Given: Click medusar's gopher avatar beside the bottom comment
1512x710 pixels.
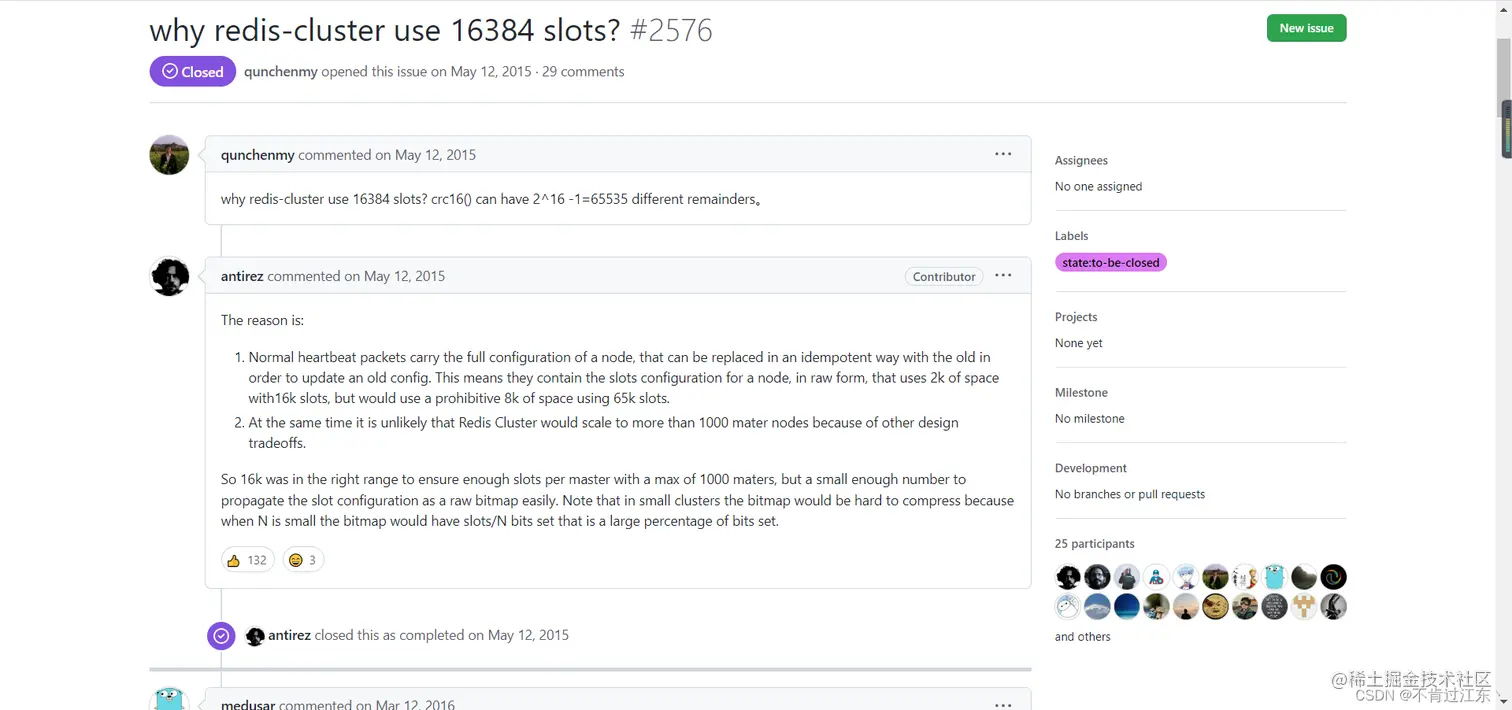Looking at the screenshot, I should [x=169, y=698].
